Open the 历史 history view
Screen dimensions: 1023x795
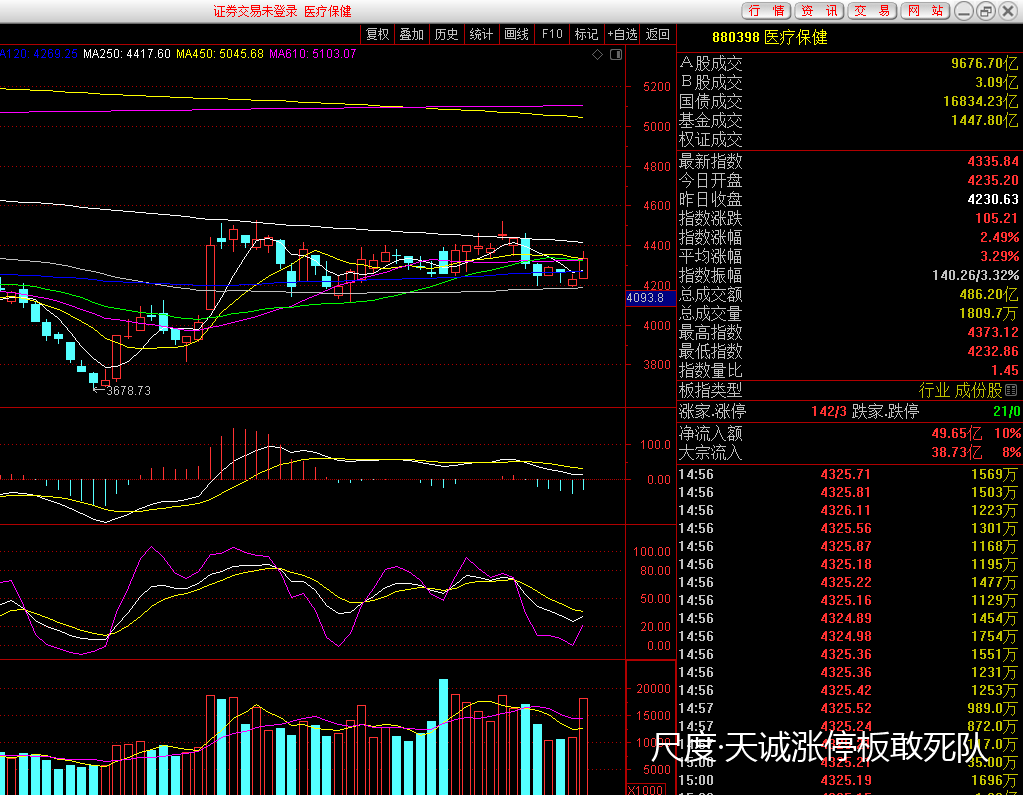[446, 34]
